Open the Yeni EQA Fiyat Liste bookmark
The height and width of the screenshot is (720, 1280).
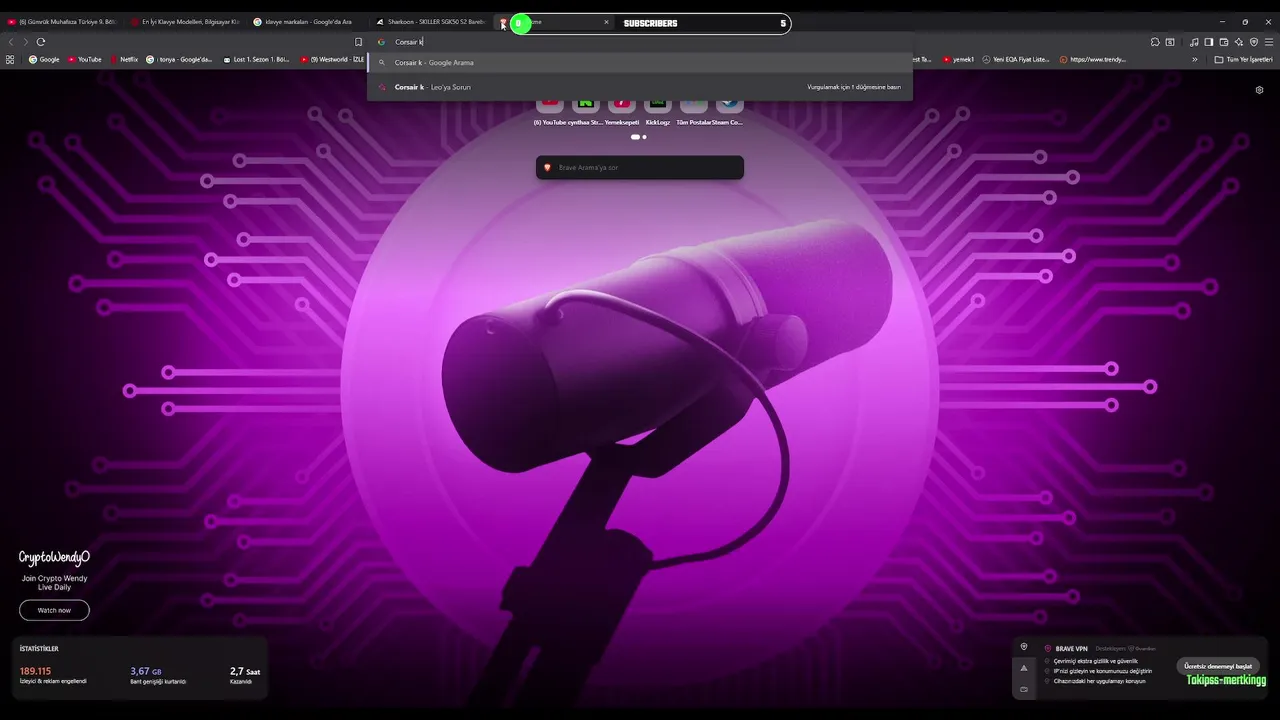[1016, 59]
